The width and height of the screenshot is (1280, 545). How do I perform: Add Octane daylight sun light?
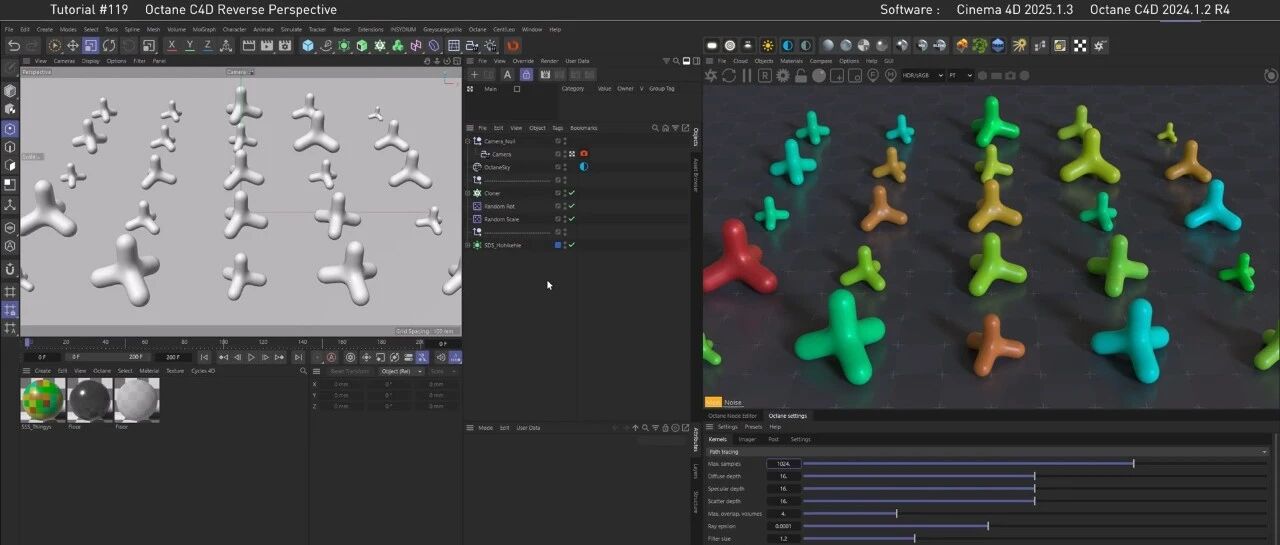[x=768, y=45]
